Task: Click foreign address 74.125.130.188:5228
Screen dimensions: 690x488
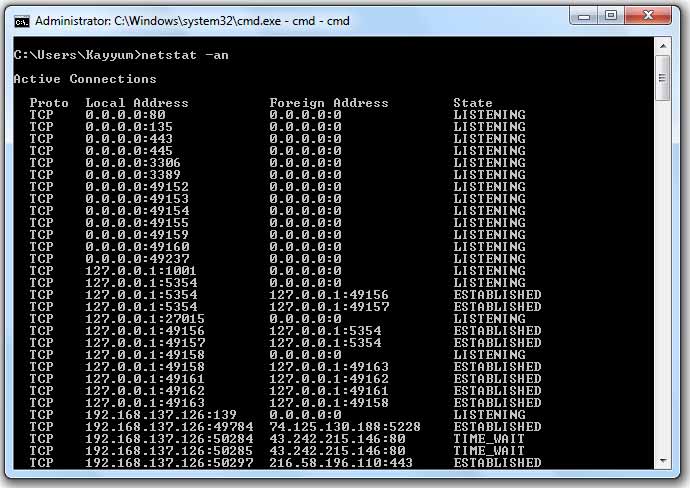Action: [x=345, y=427]
